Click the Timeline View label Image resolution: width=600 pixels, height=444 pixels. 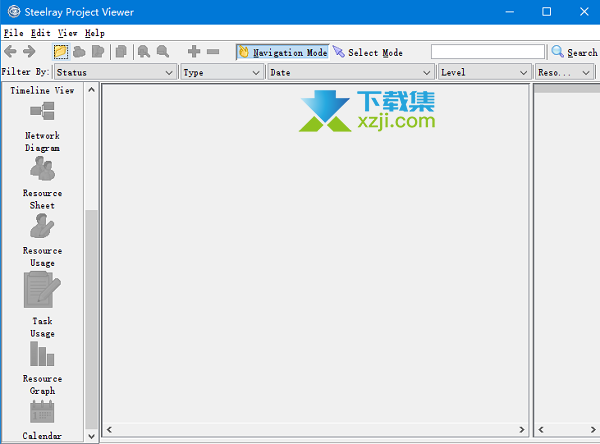(42, 91)
